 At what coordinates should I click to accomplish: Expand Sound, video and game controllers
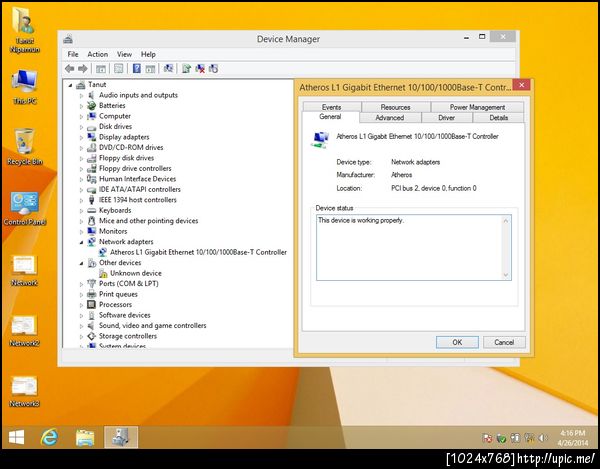(x=81, y=326)
